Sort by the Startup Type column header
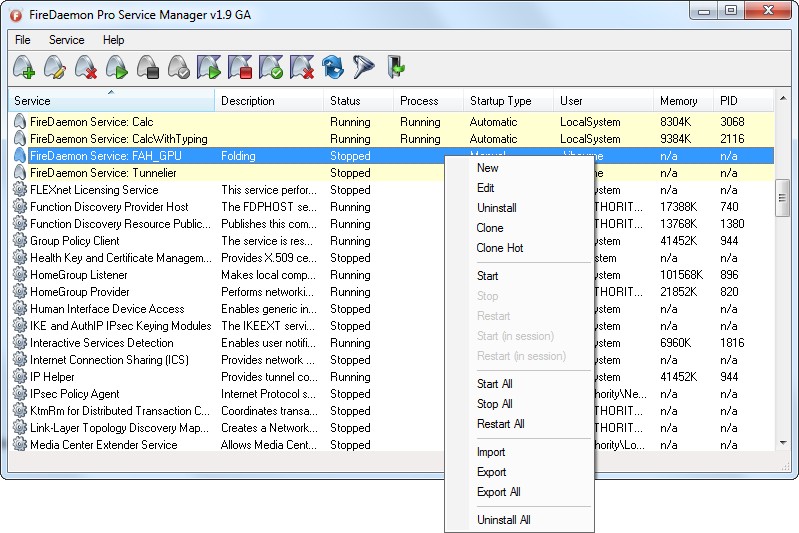Viewport: 799px width, 533px height. [500, 101]
